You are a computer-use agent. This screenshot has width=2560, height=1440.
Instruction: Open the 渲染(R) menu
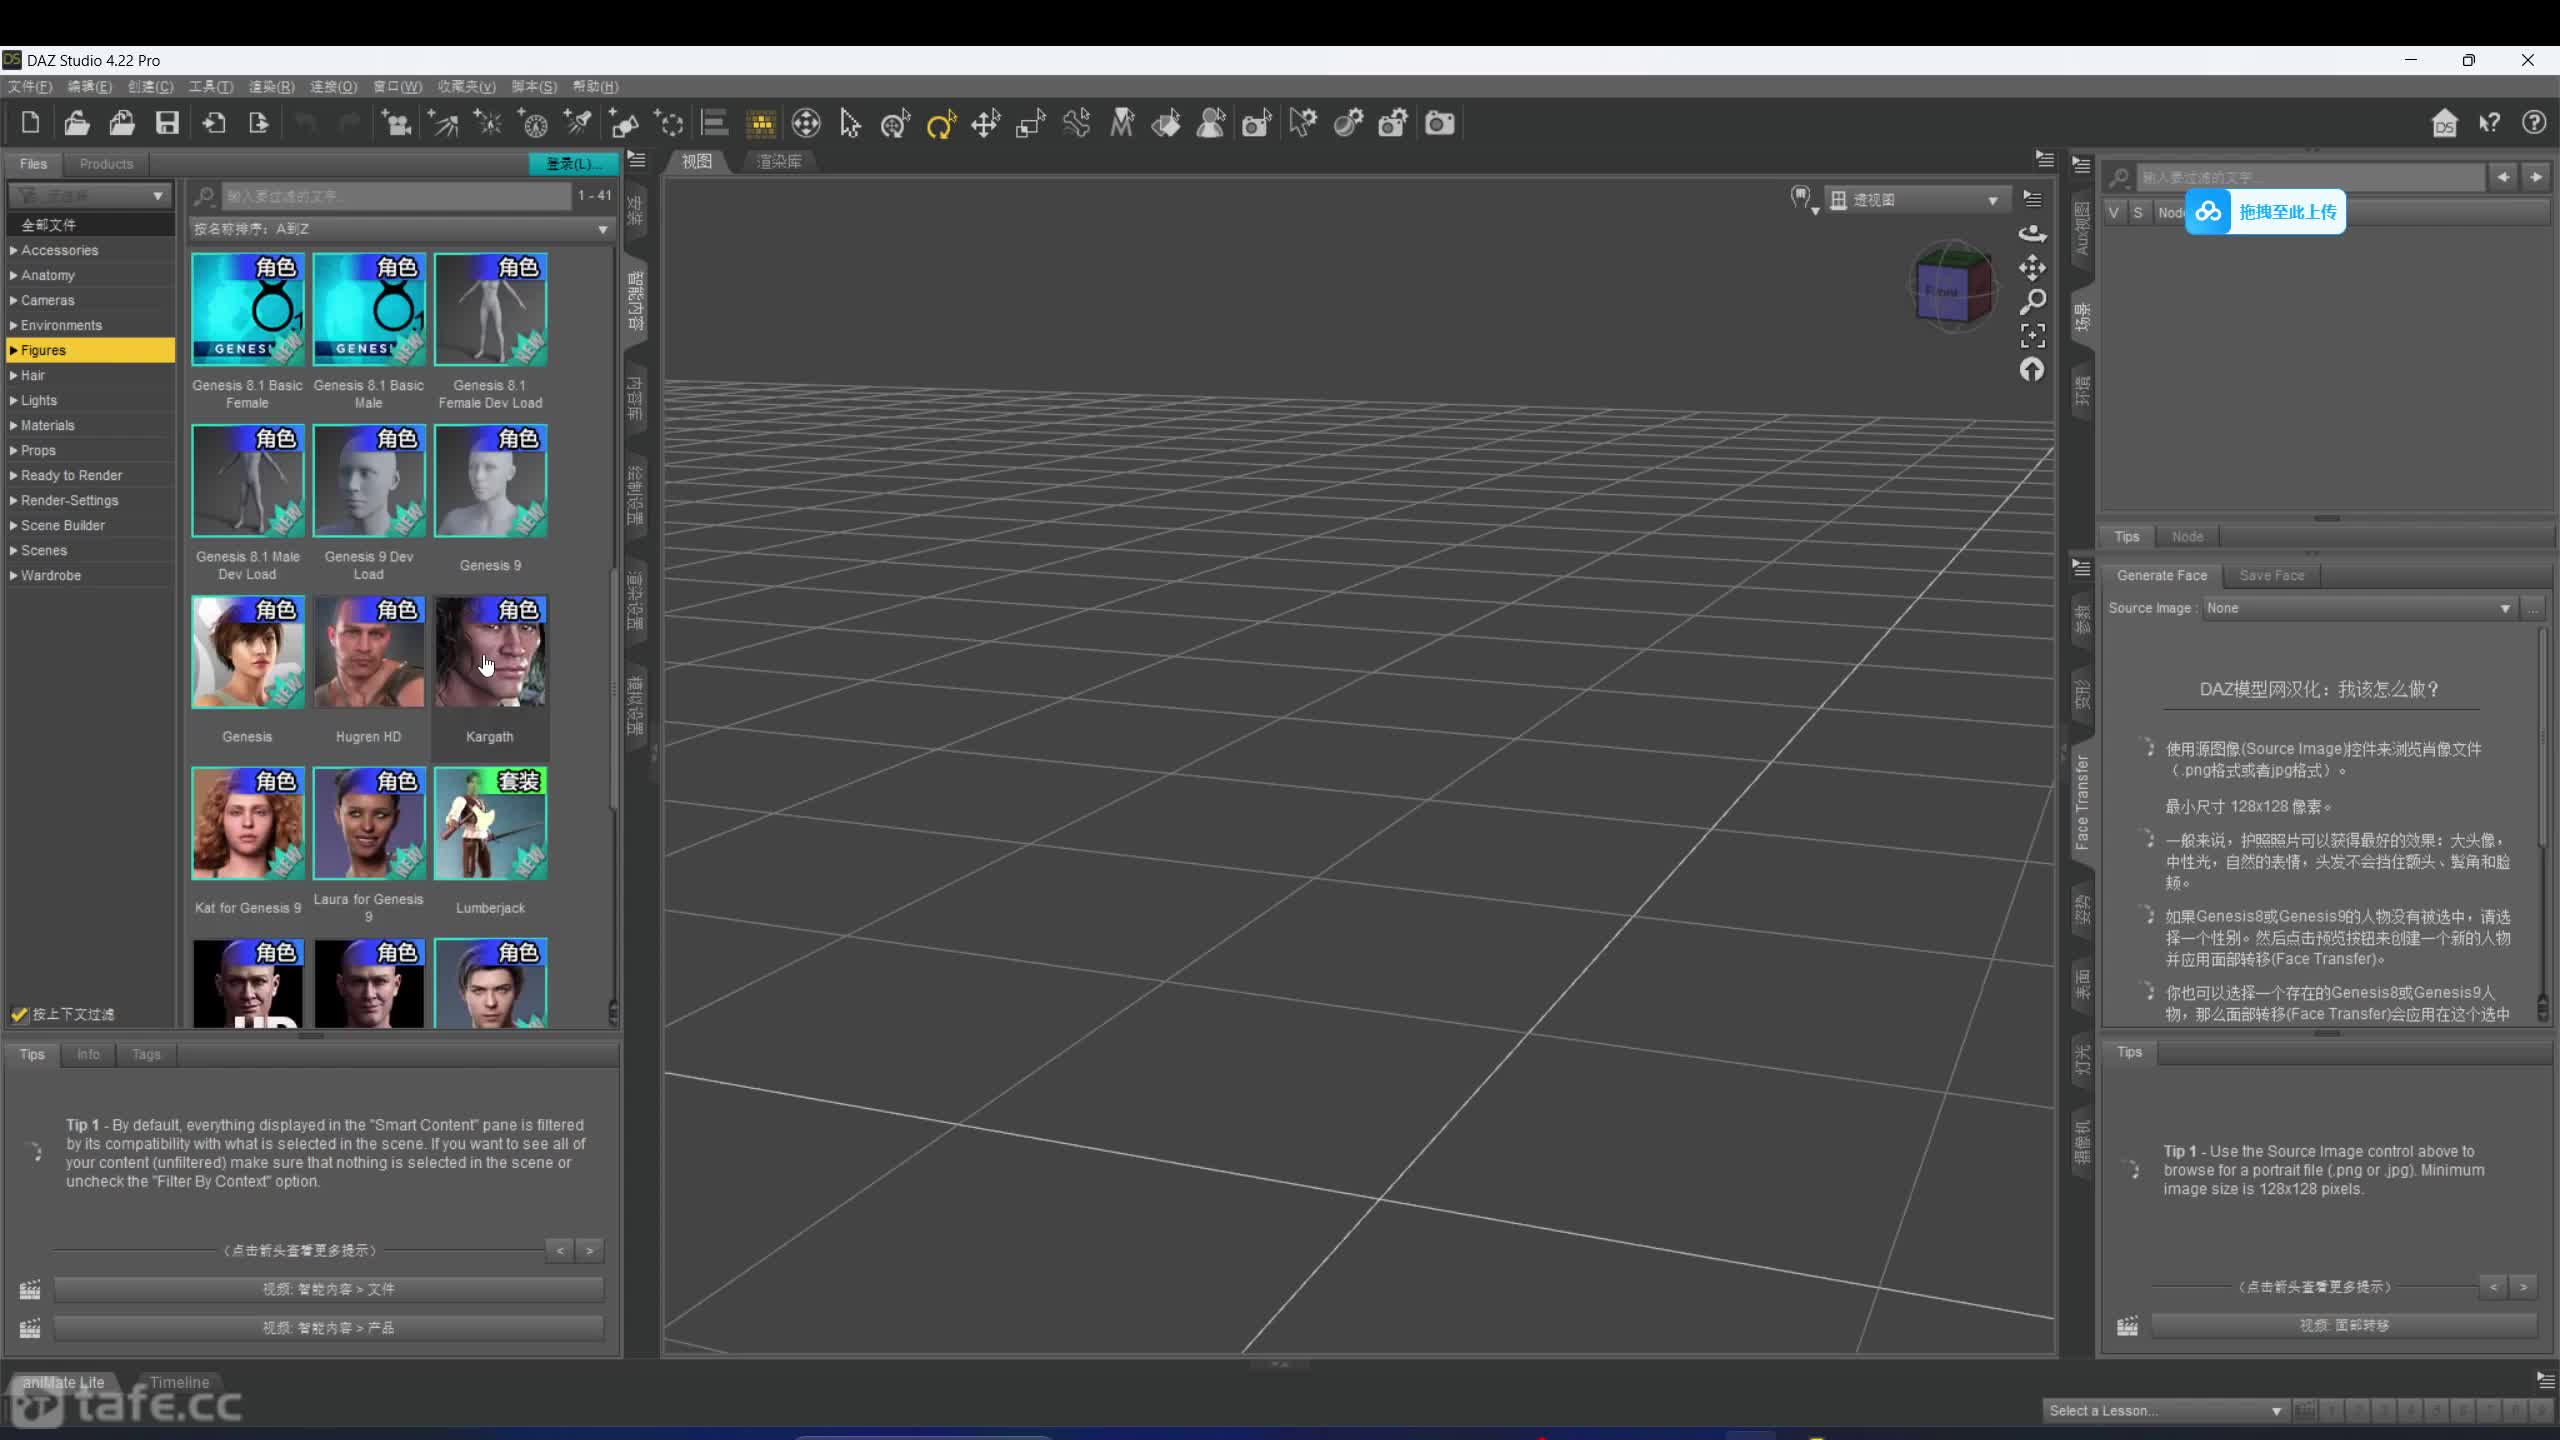point(271,87)
